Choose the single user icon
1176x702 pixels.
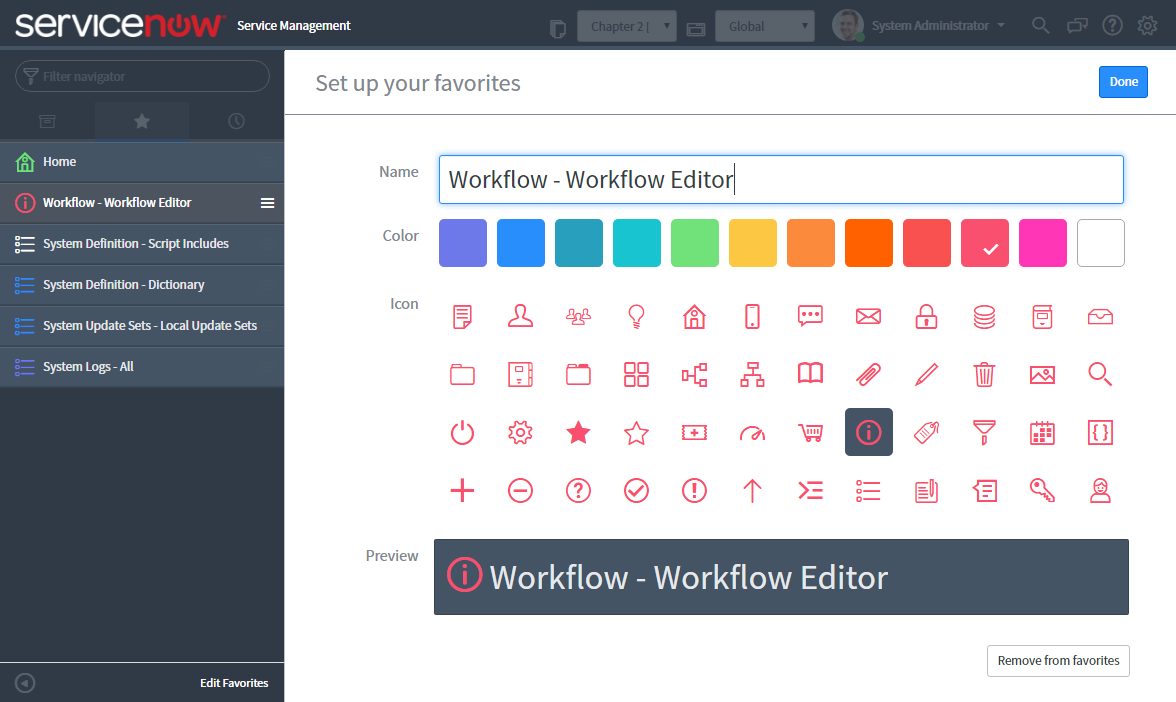[520, 316]
